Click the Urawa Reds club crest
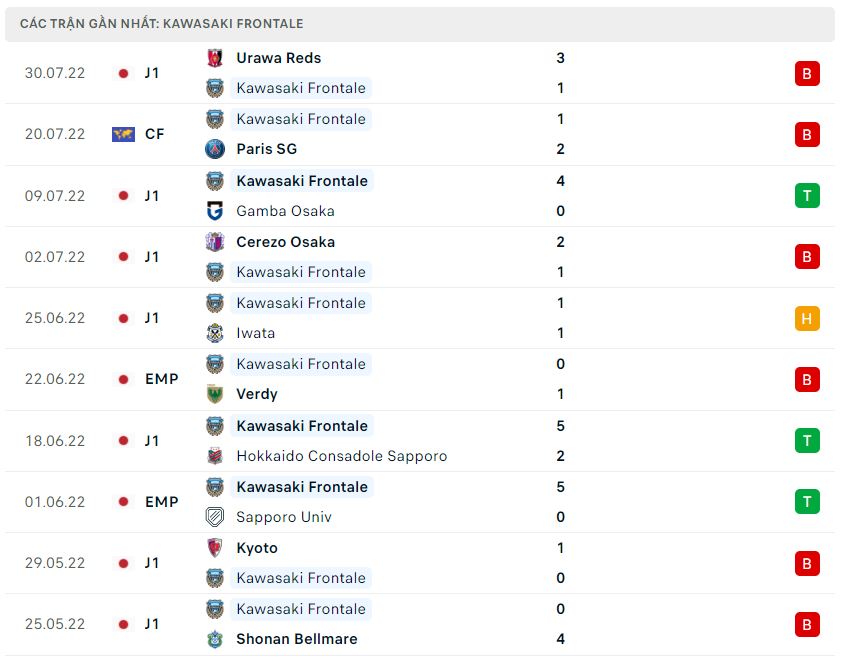Image resolution: width=845 pixels, height=662 pixels. click(214, 58)
